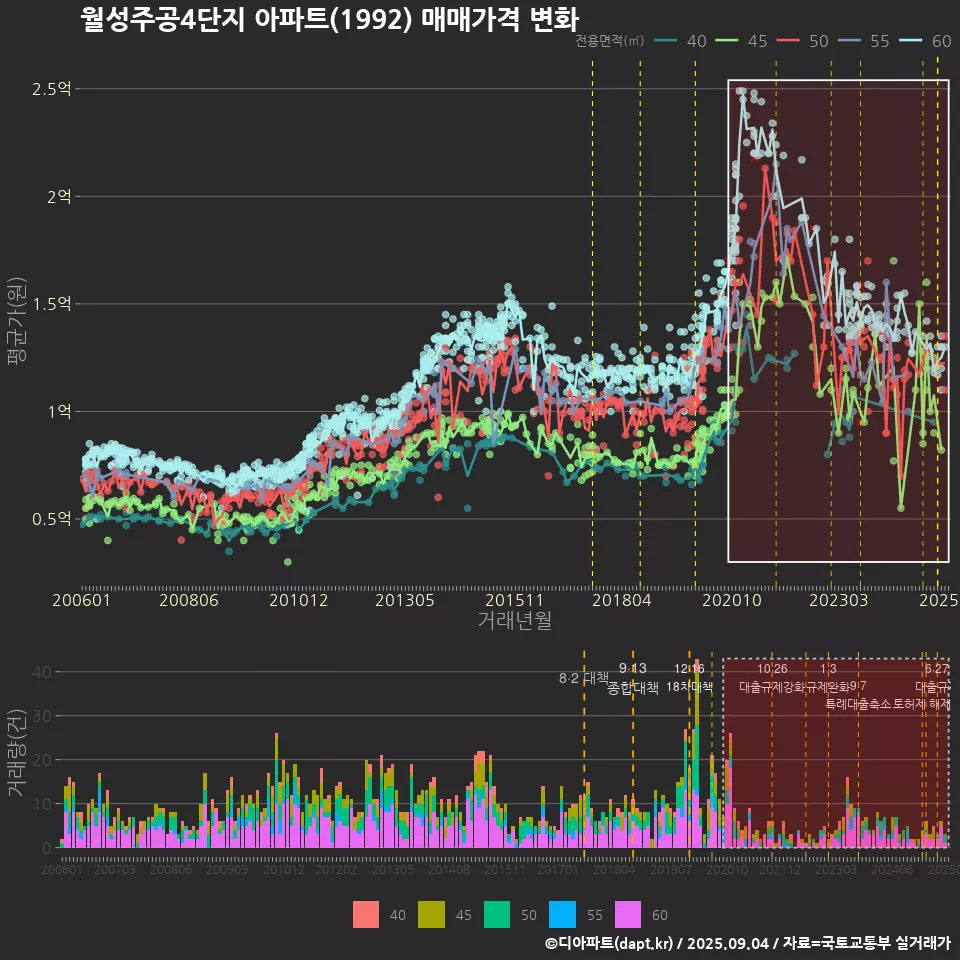Select the blue 55 swatch in bottom legend
960x960 pixels.
(x=562, y=914)
